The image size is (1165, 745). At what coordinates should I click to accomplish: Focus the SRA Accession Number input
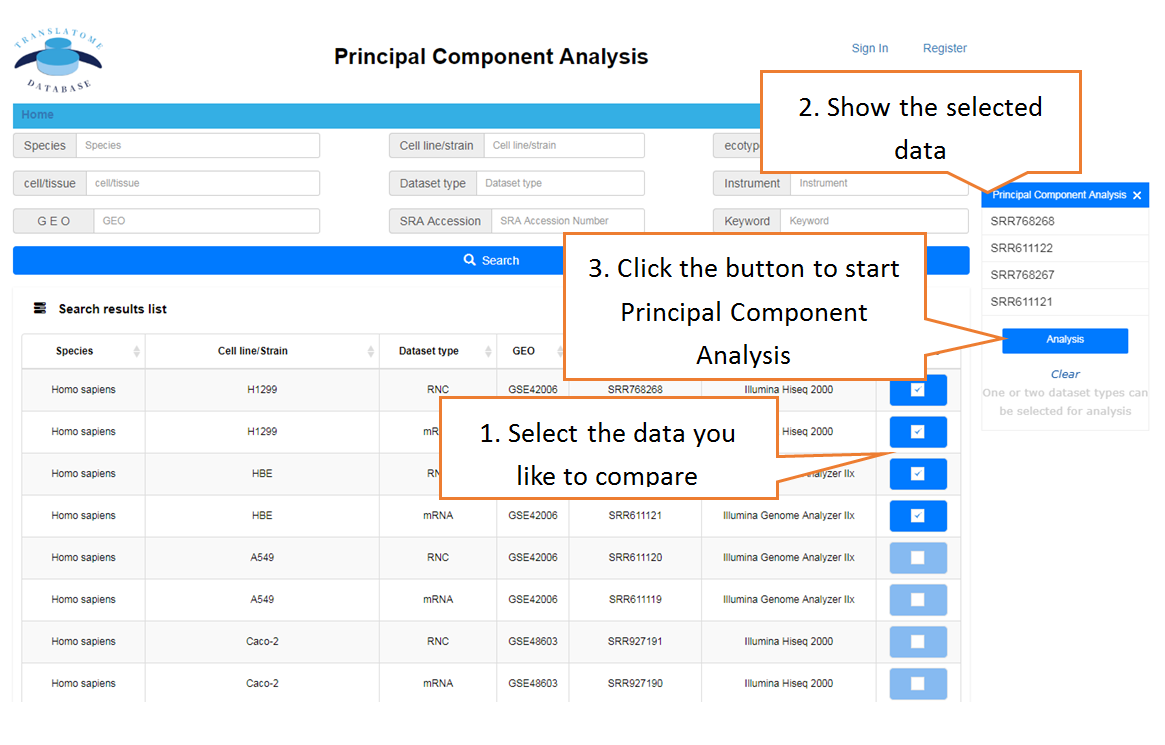568,221
